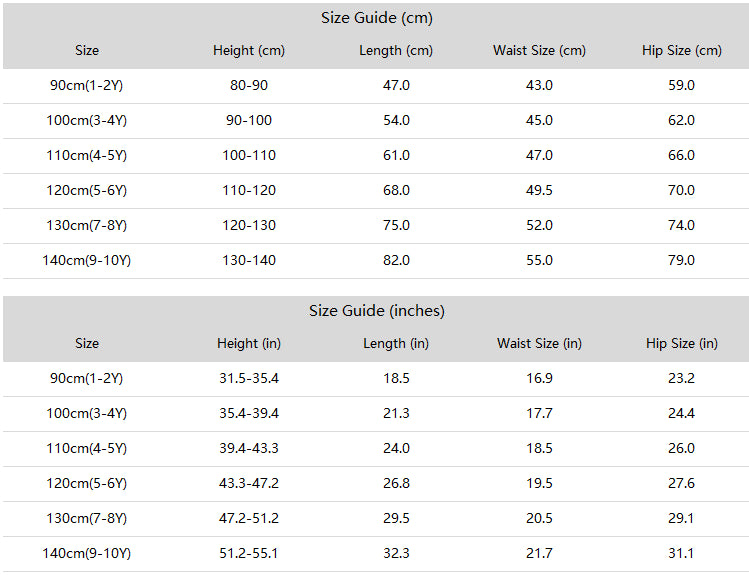The height and width of the screenshot is (576, 749).
Task: Click the length value '26.8' in inches
Action: point(396,484)
